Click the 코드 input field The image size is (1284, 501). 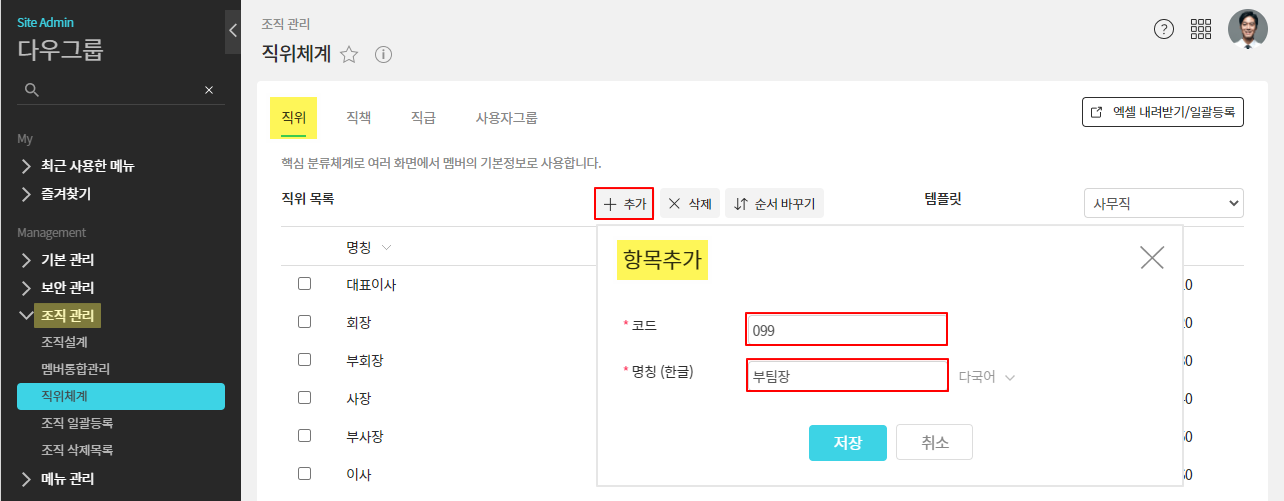tap(846, 329)
